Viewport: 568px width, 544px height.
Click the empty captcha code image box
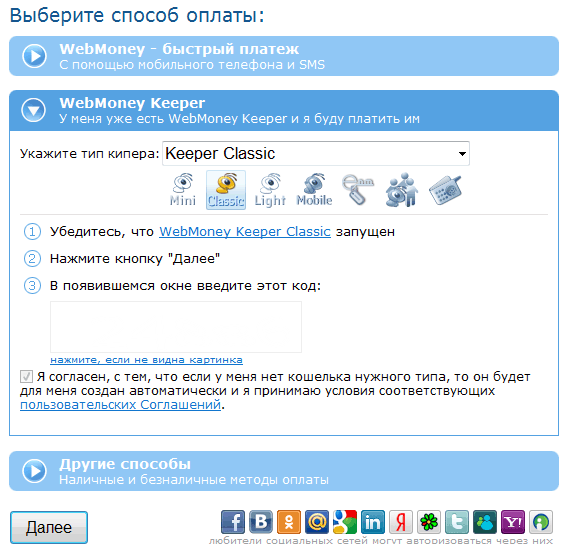(x=176, y=327)
